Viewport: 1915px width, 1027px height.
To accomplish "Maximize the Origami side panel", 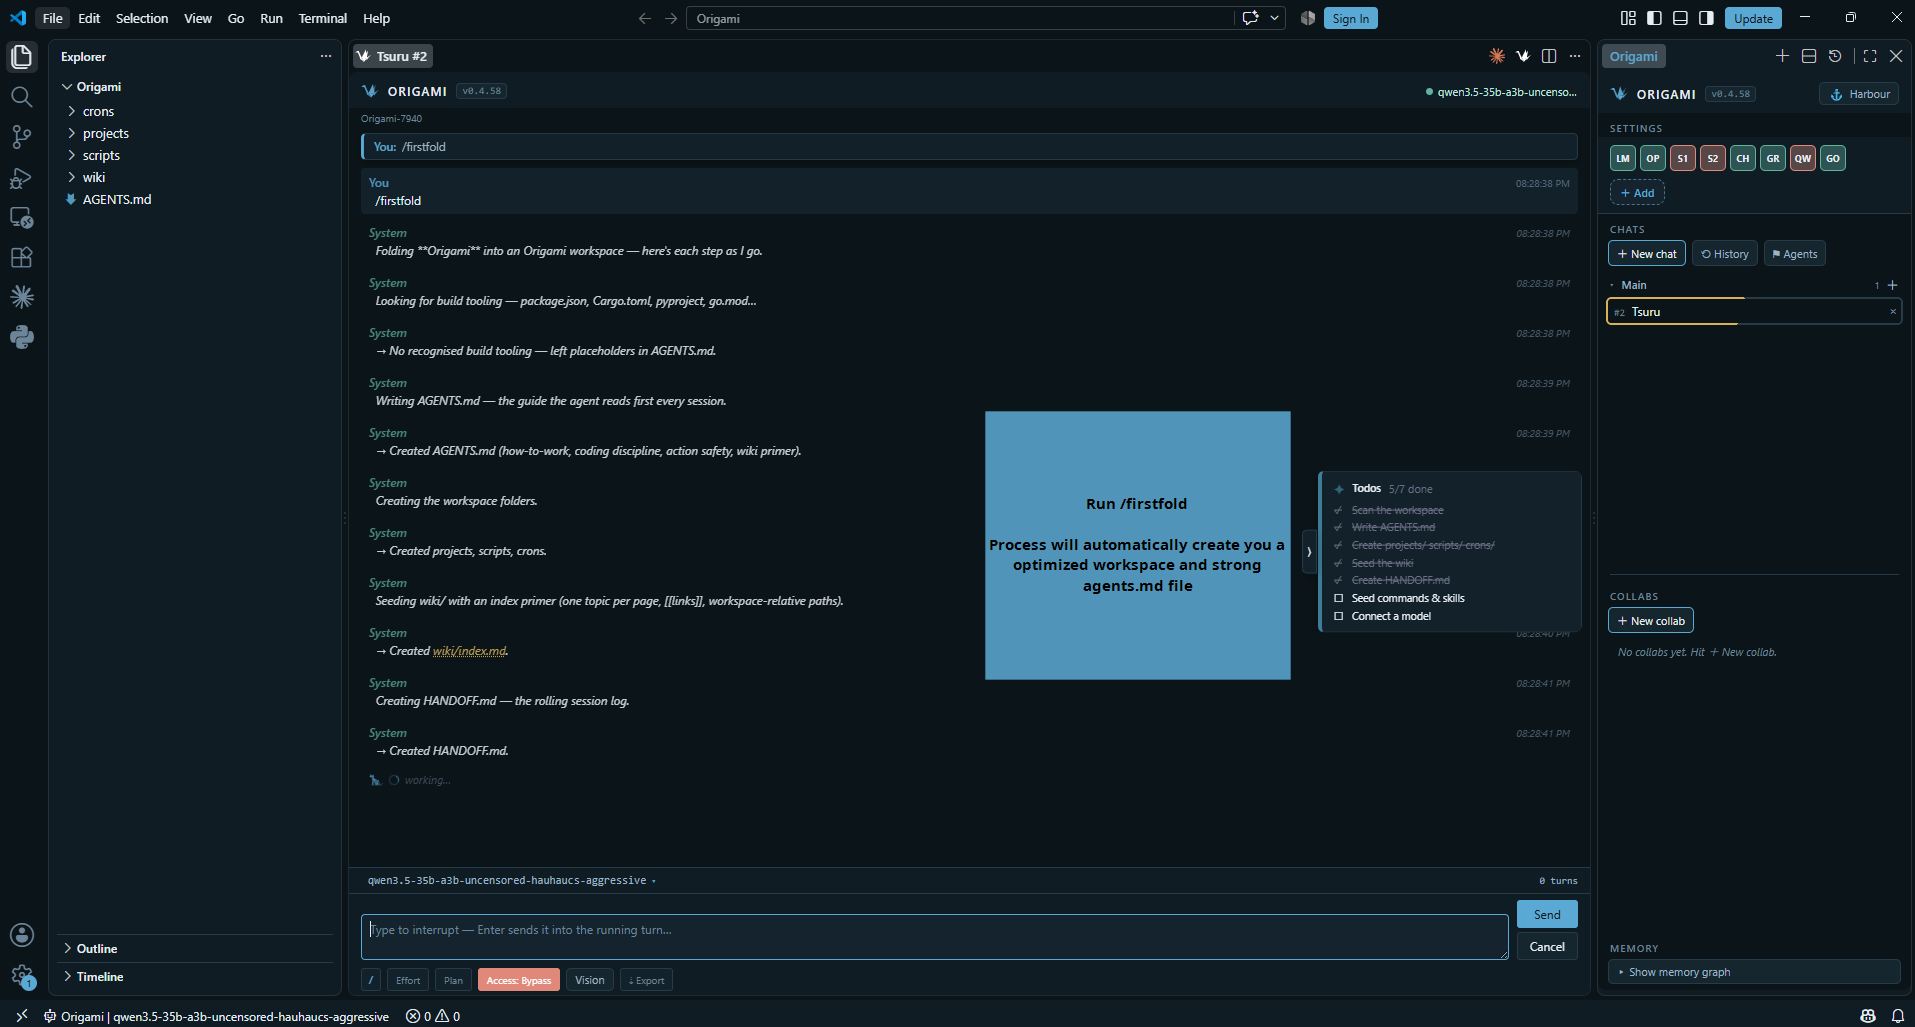I will [1870, 56].
